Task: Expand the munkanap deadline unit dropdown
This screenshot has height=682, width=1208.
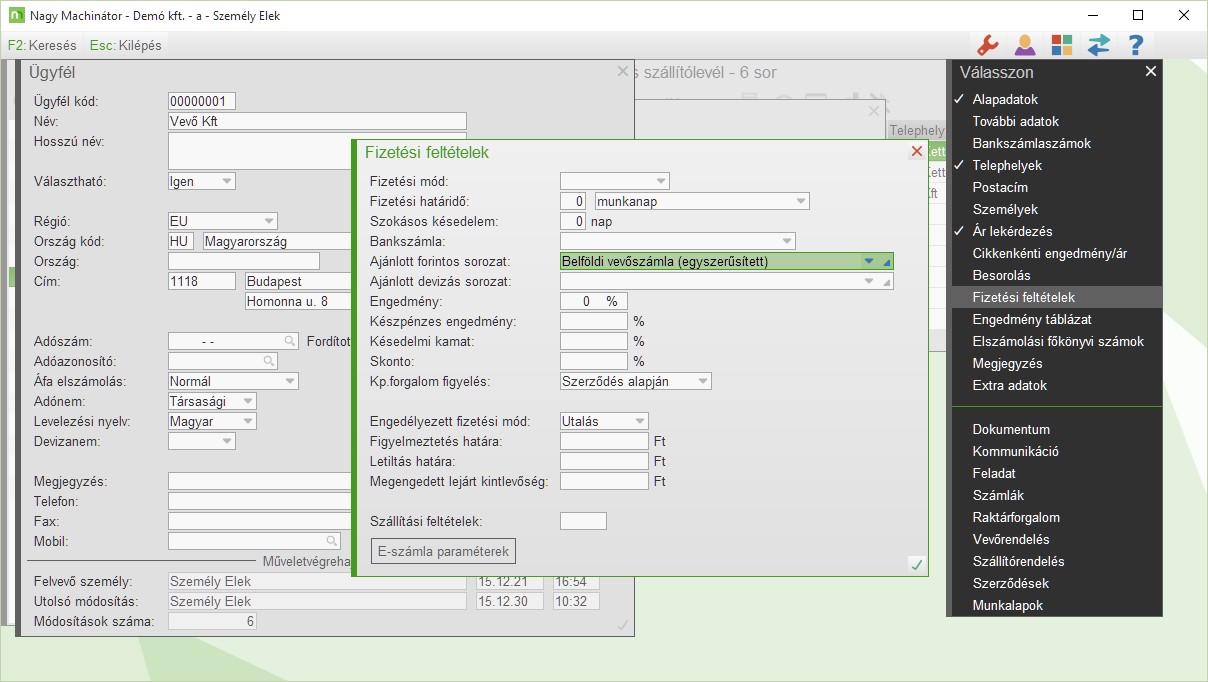Action: tap(800, 201)
